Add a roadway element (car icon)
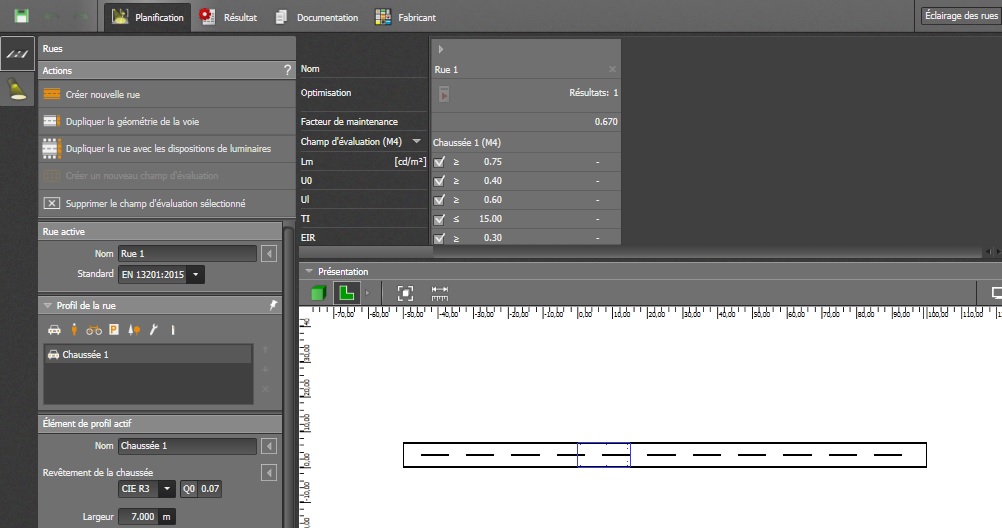This screenshot has width=1002, height=528. (x=54, y=330)
